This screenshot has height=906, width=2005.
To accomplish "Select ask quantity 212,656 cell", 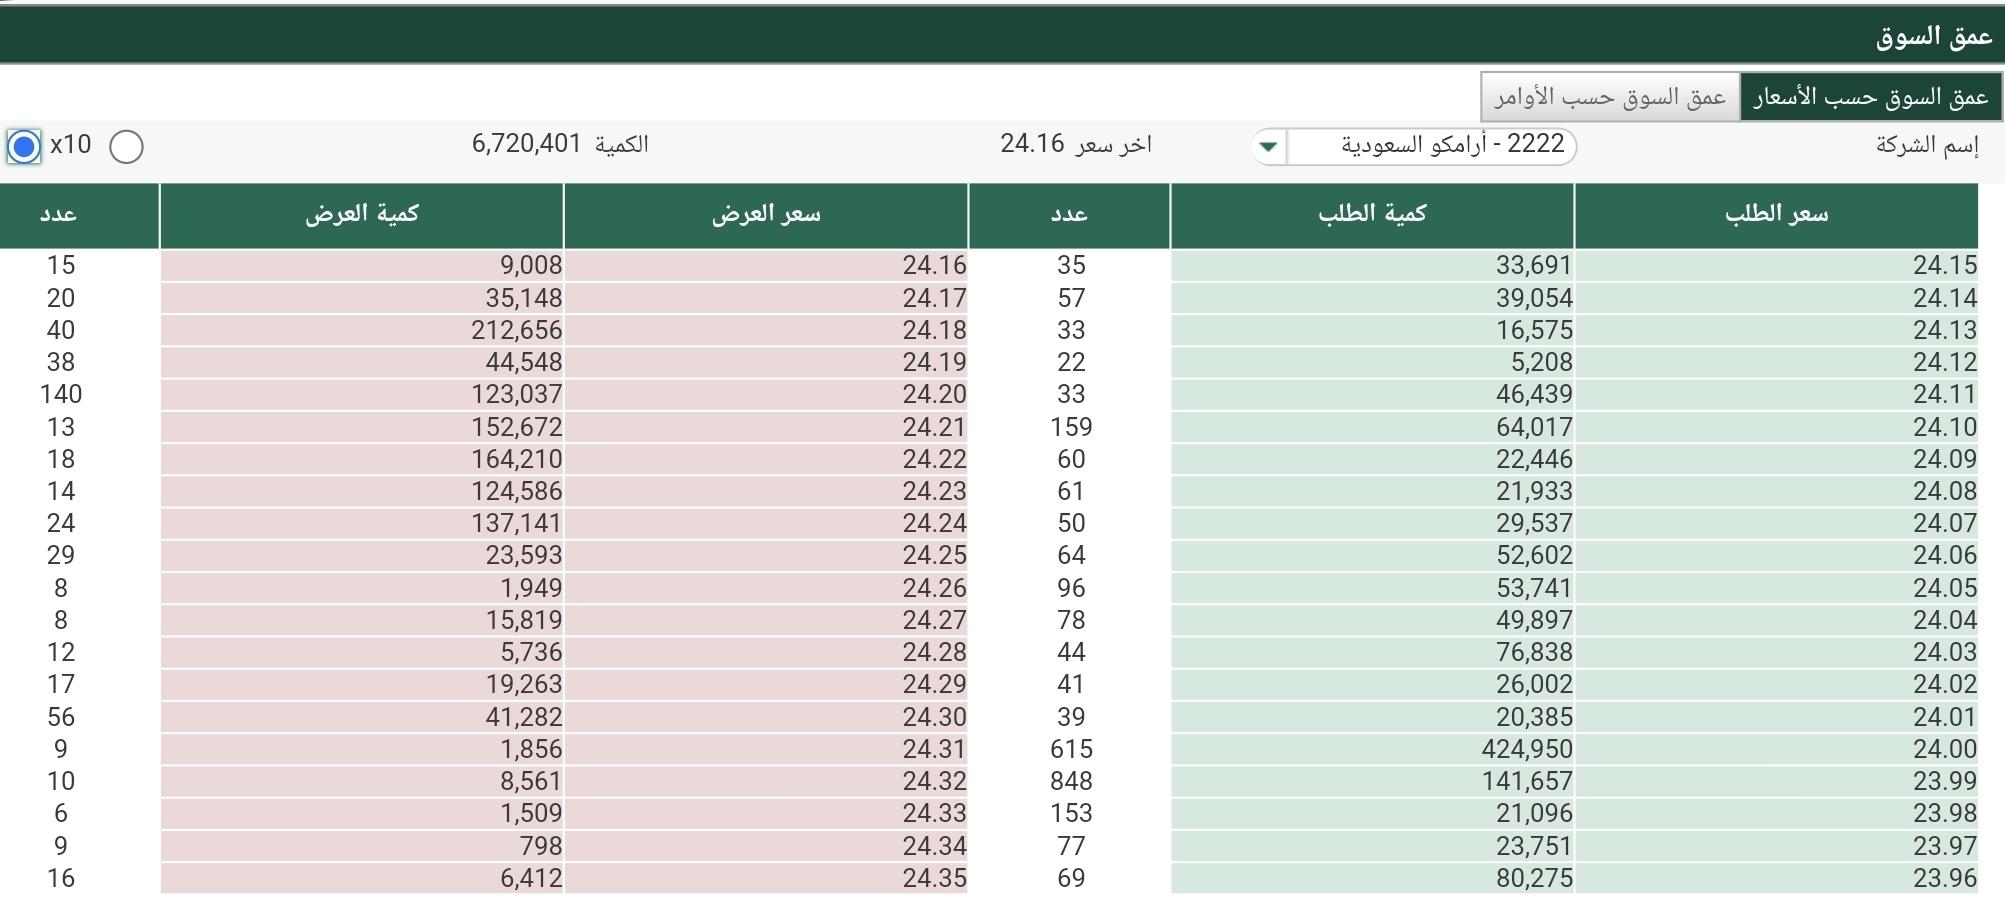I will click(362, 330).
